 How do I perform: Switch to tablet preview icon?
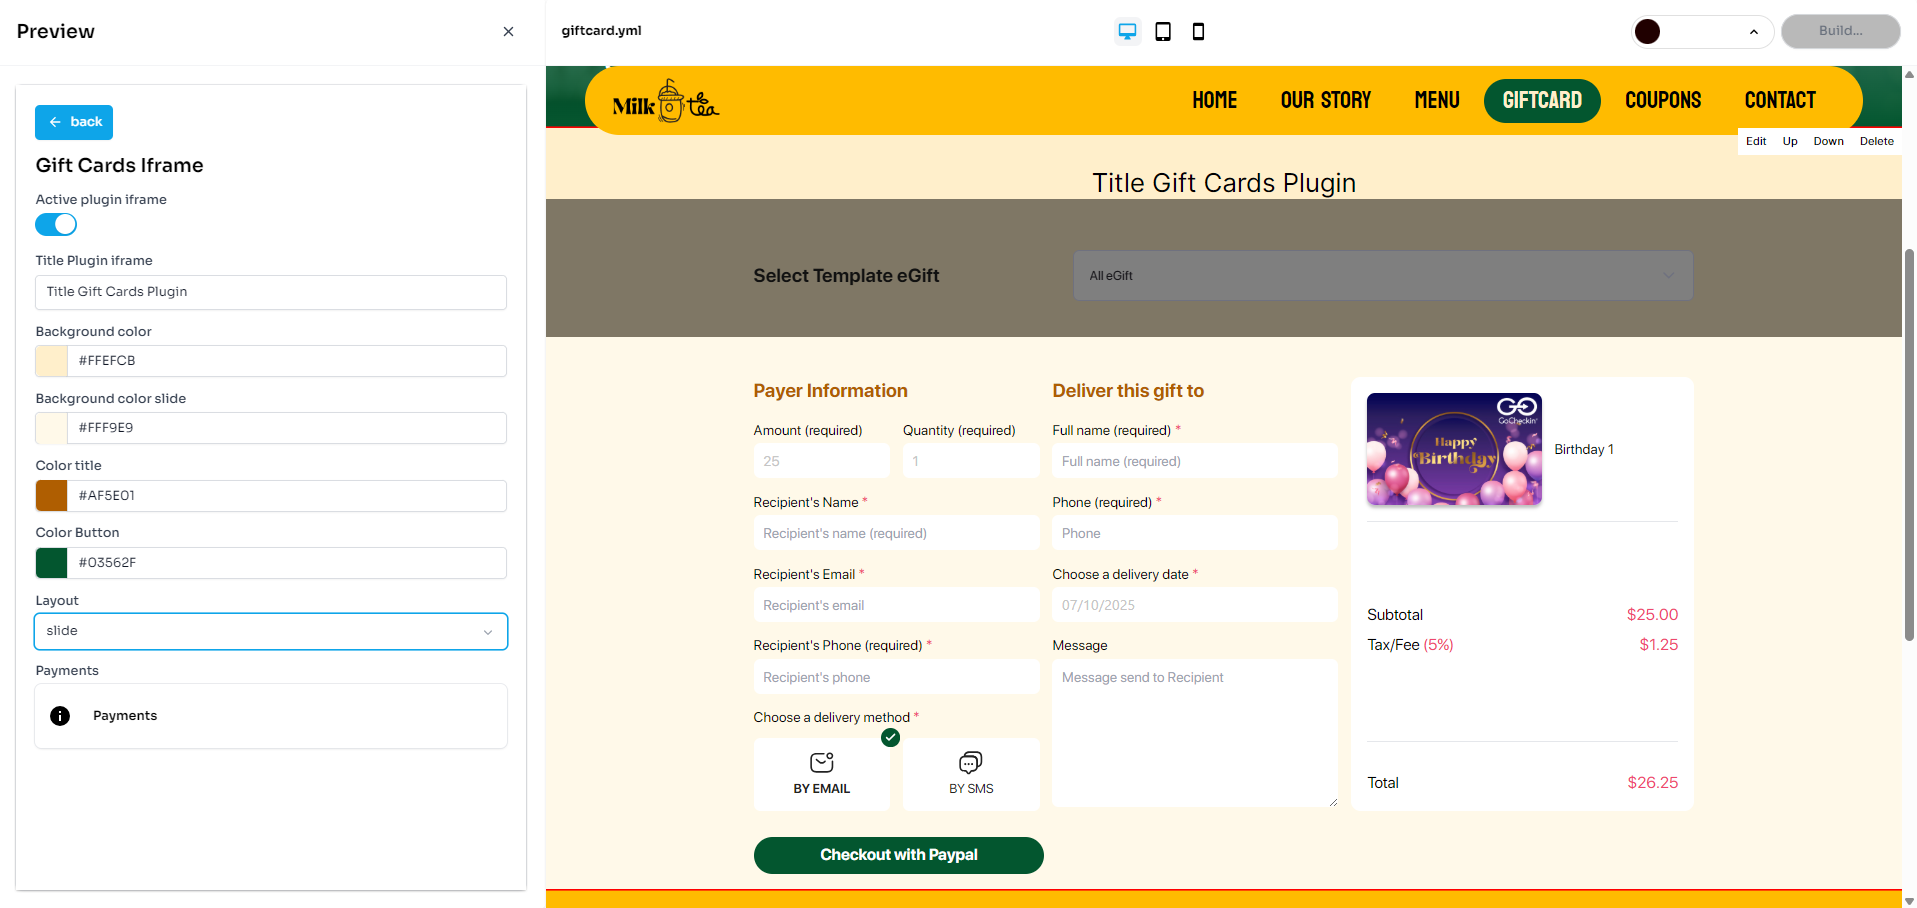click(x=1163, y=32)
